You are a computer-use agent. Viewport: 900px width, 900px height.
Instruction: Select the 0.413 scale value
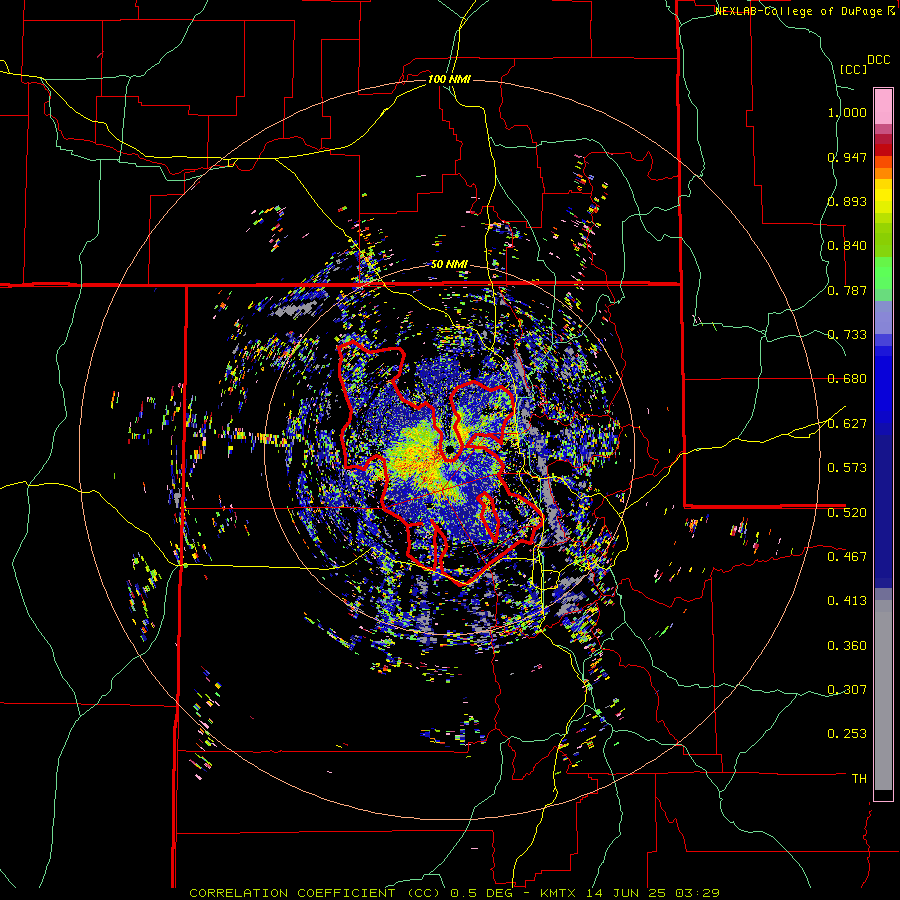847,601
